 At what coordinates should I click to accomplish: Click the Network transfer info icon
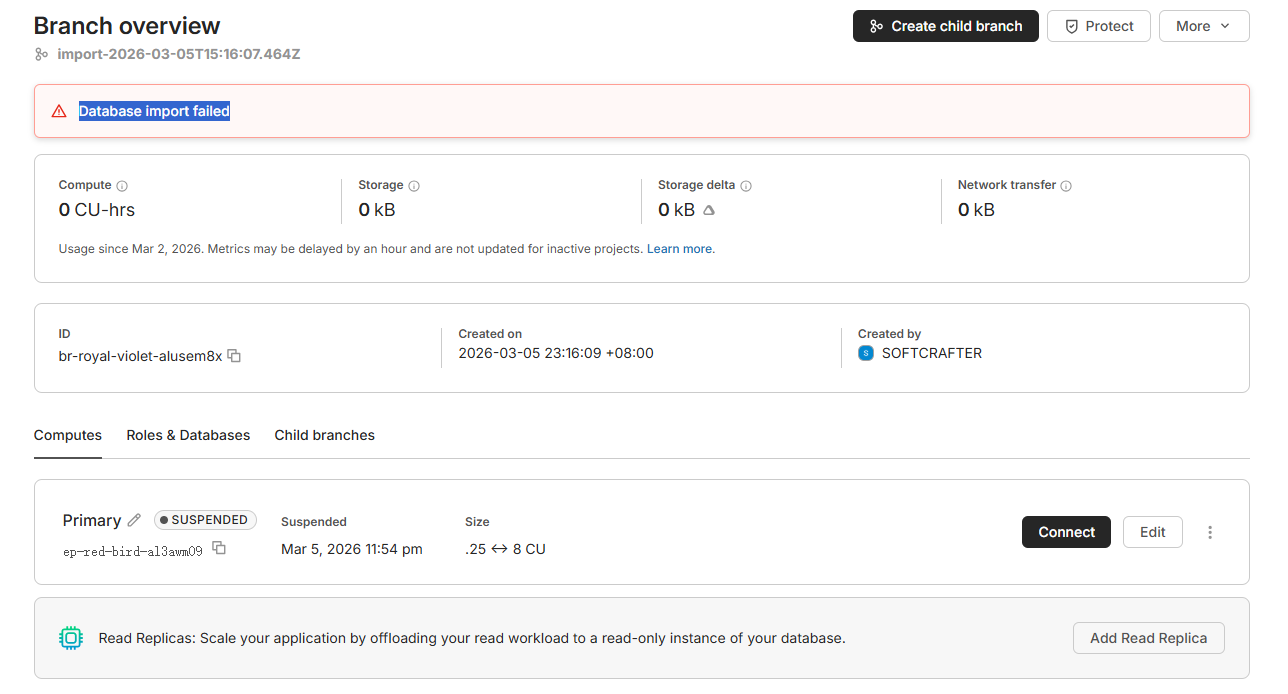pyautogui.click(x=1066, y=186)
